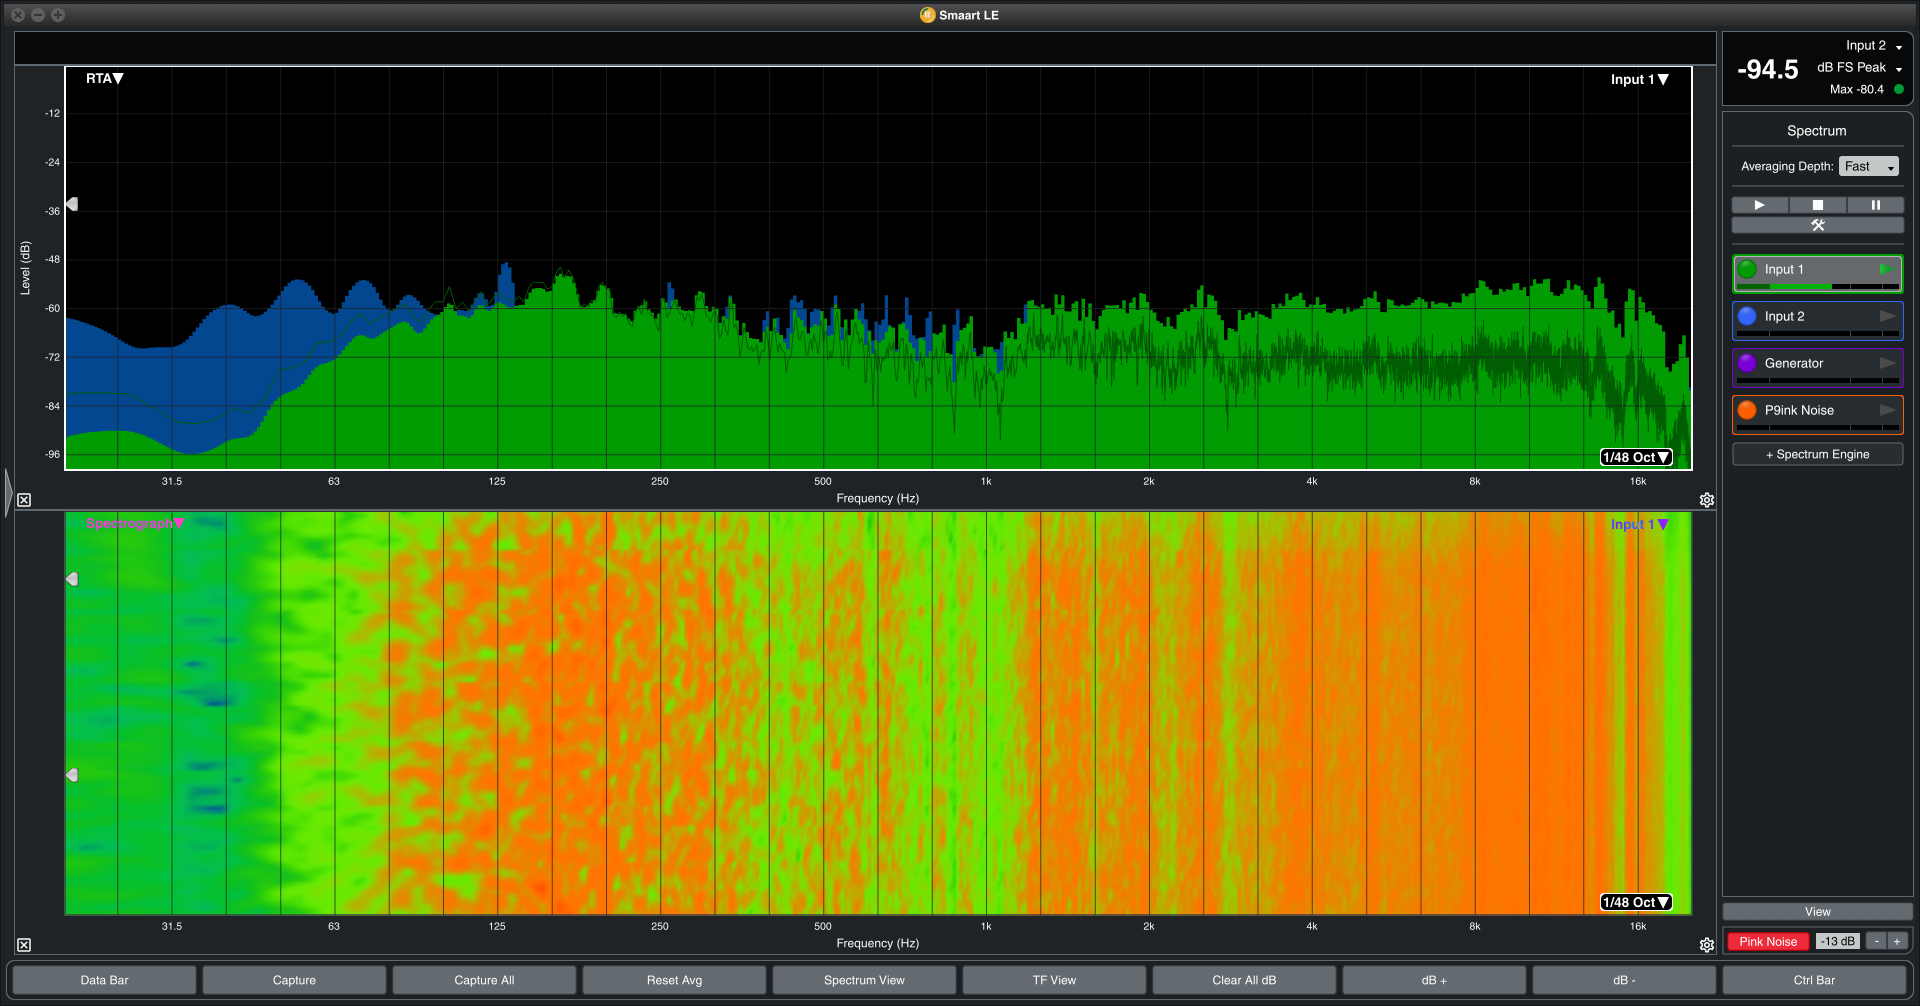
Task: Open the Input 1 selector on Spectrograph
Action: point(1639,524)
